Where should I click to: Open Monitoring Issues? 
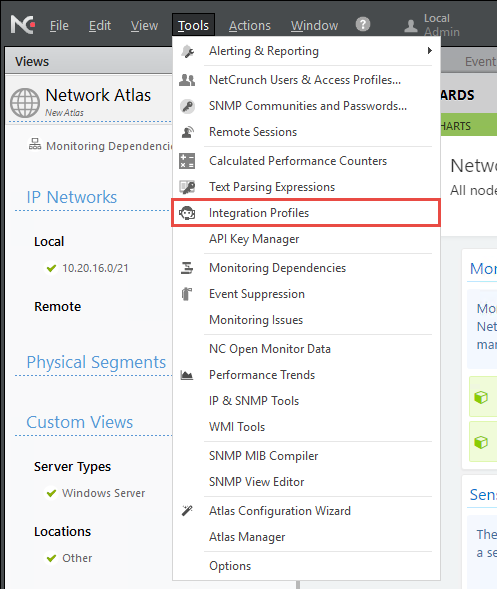point(306,320)
